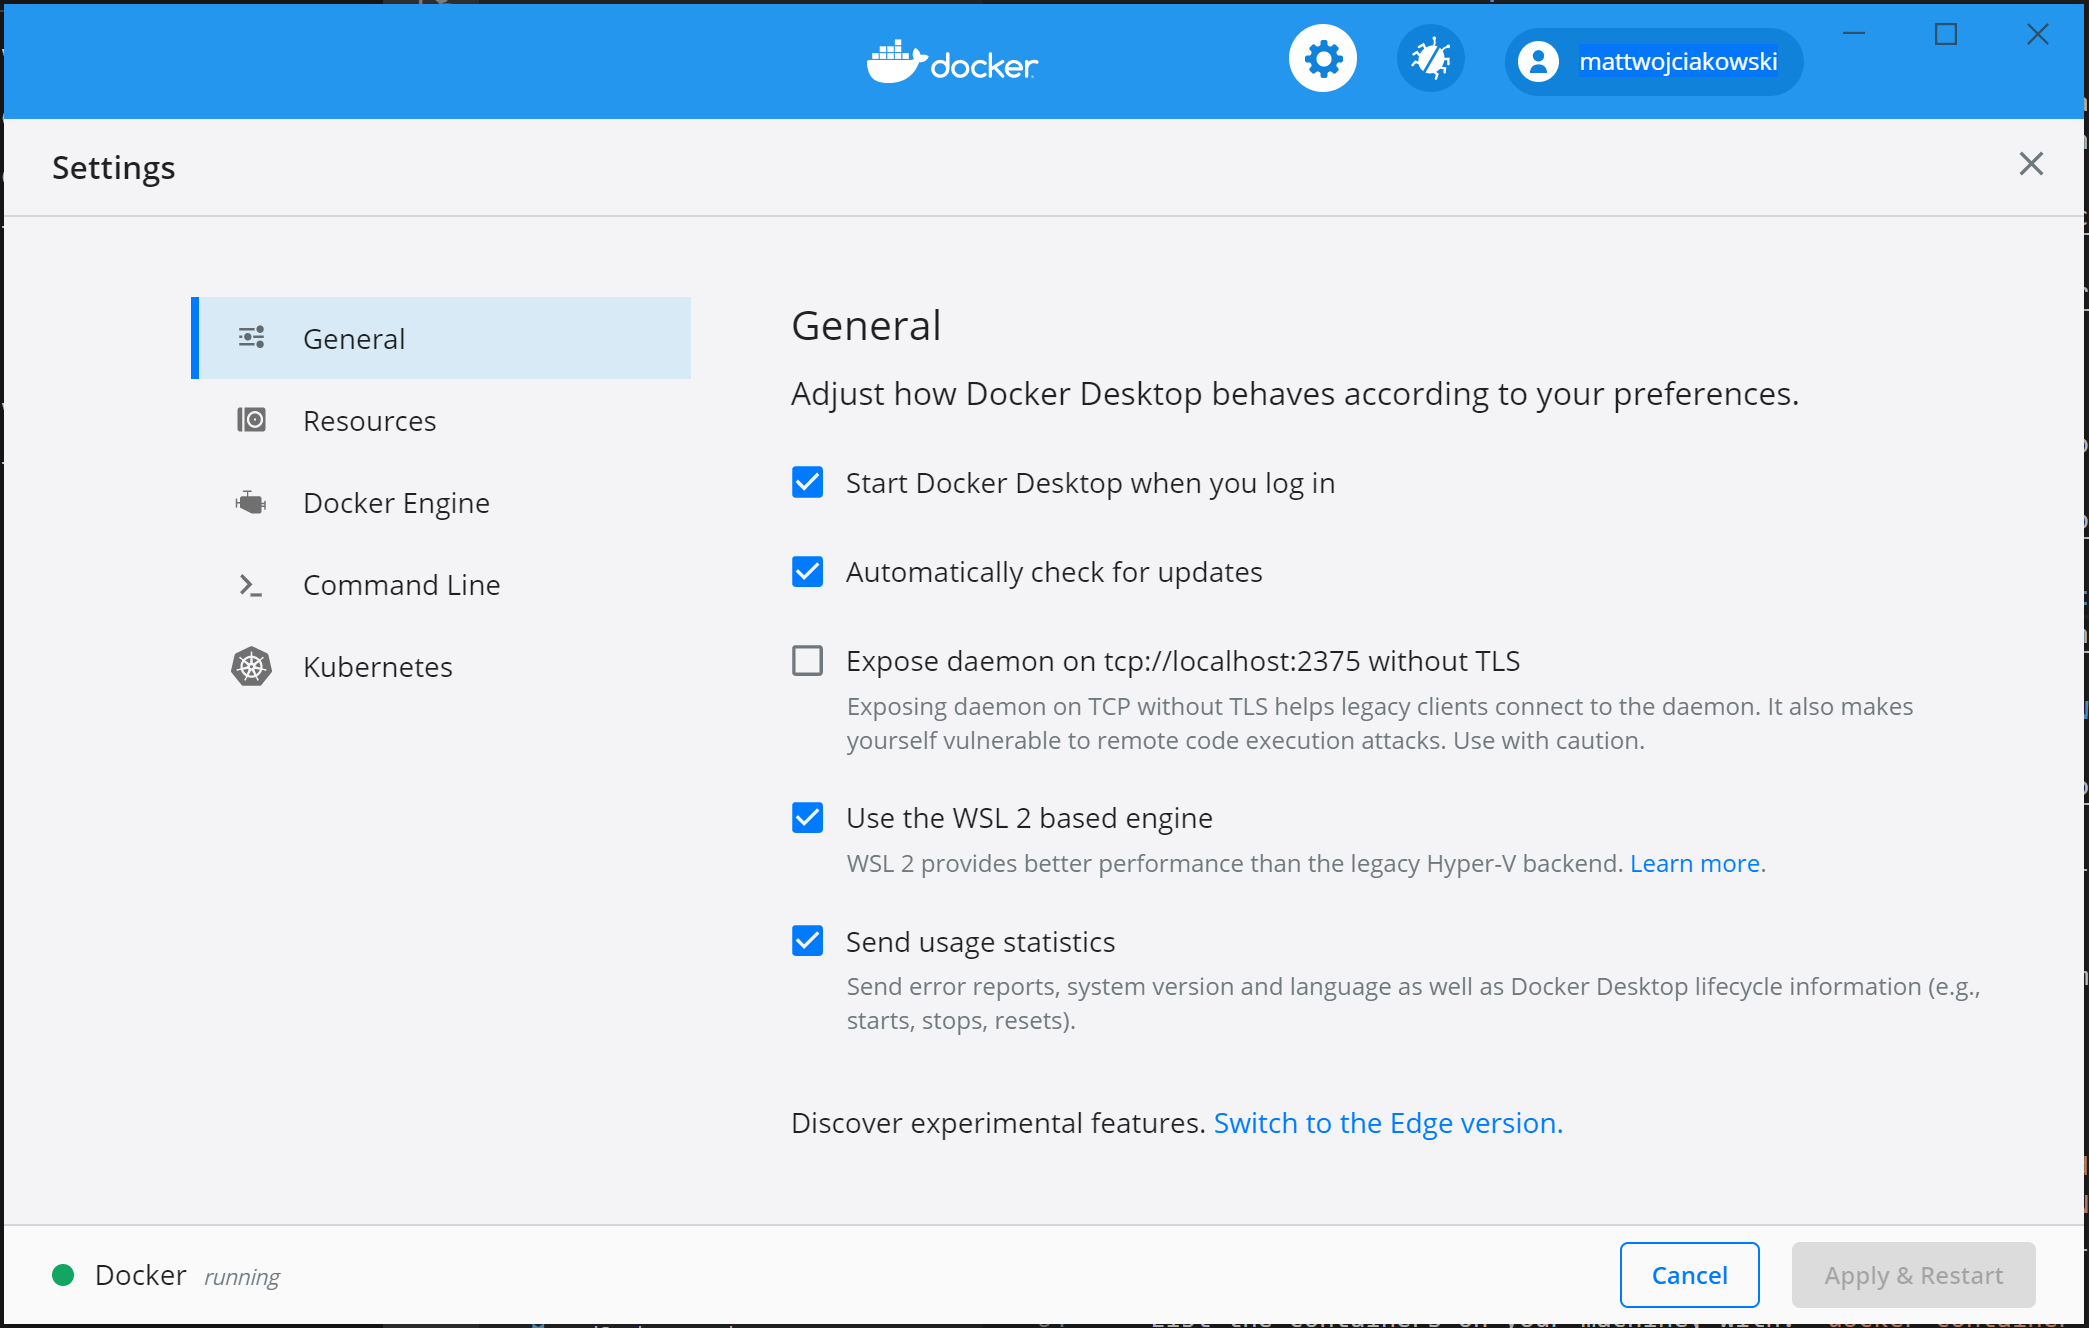Enable Expose daemon on tcp://localhost:2375
Screen dimensions: 2089x1328
click(807, 661)
